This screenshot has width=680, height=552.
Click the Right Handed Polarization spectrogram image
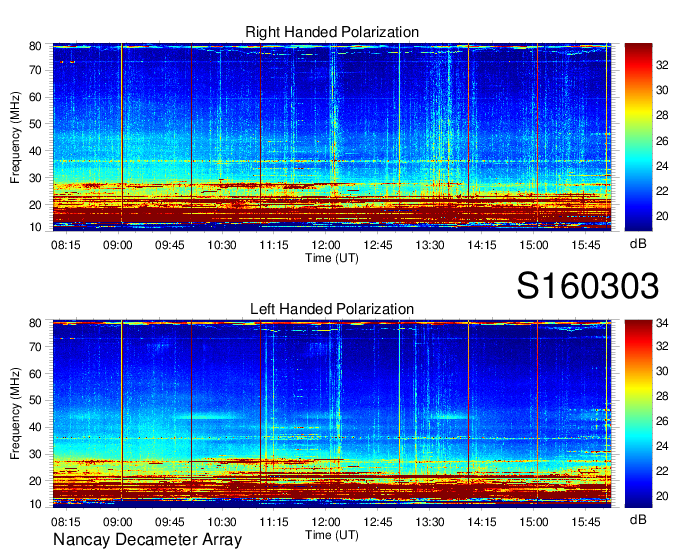tap(332, 137)
